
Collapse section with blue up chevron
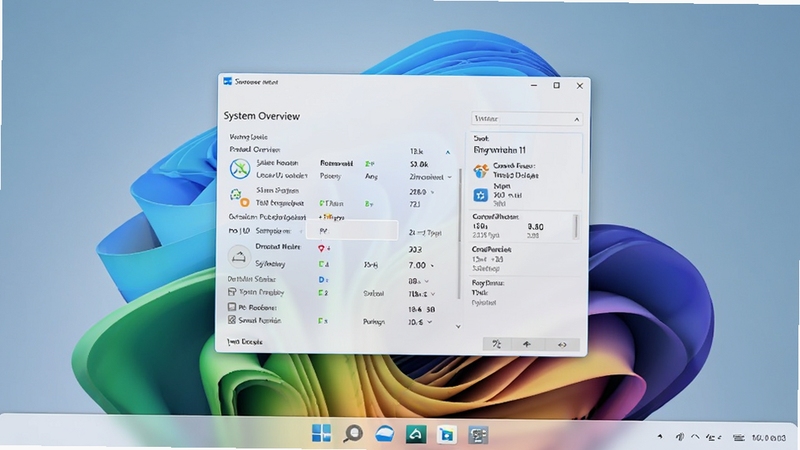tap(447, 152)
